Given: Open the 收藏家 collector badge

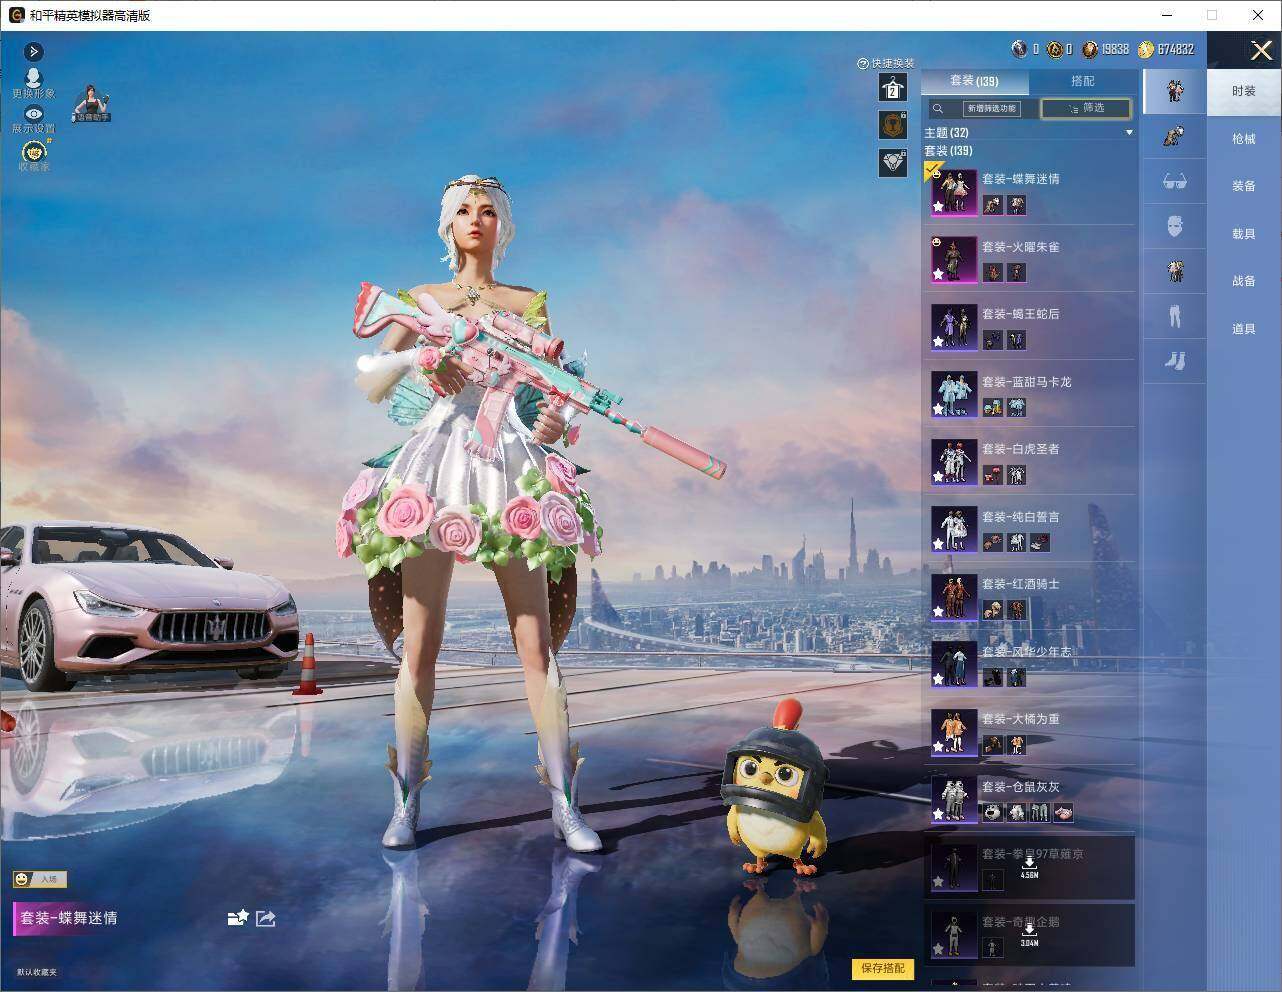Looking at the screenshot, I should click(x=34, y=155).
